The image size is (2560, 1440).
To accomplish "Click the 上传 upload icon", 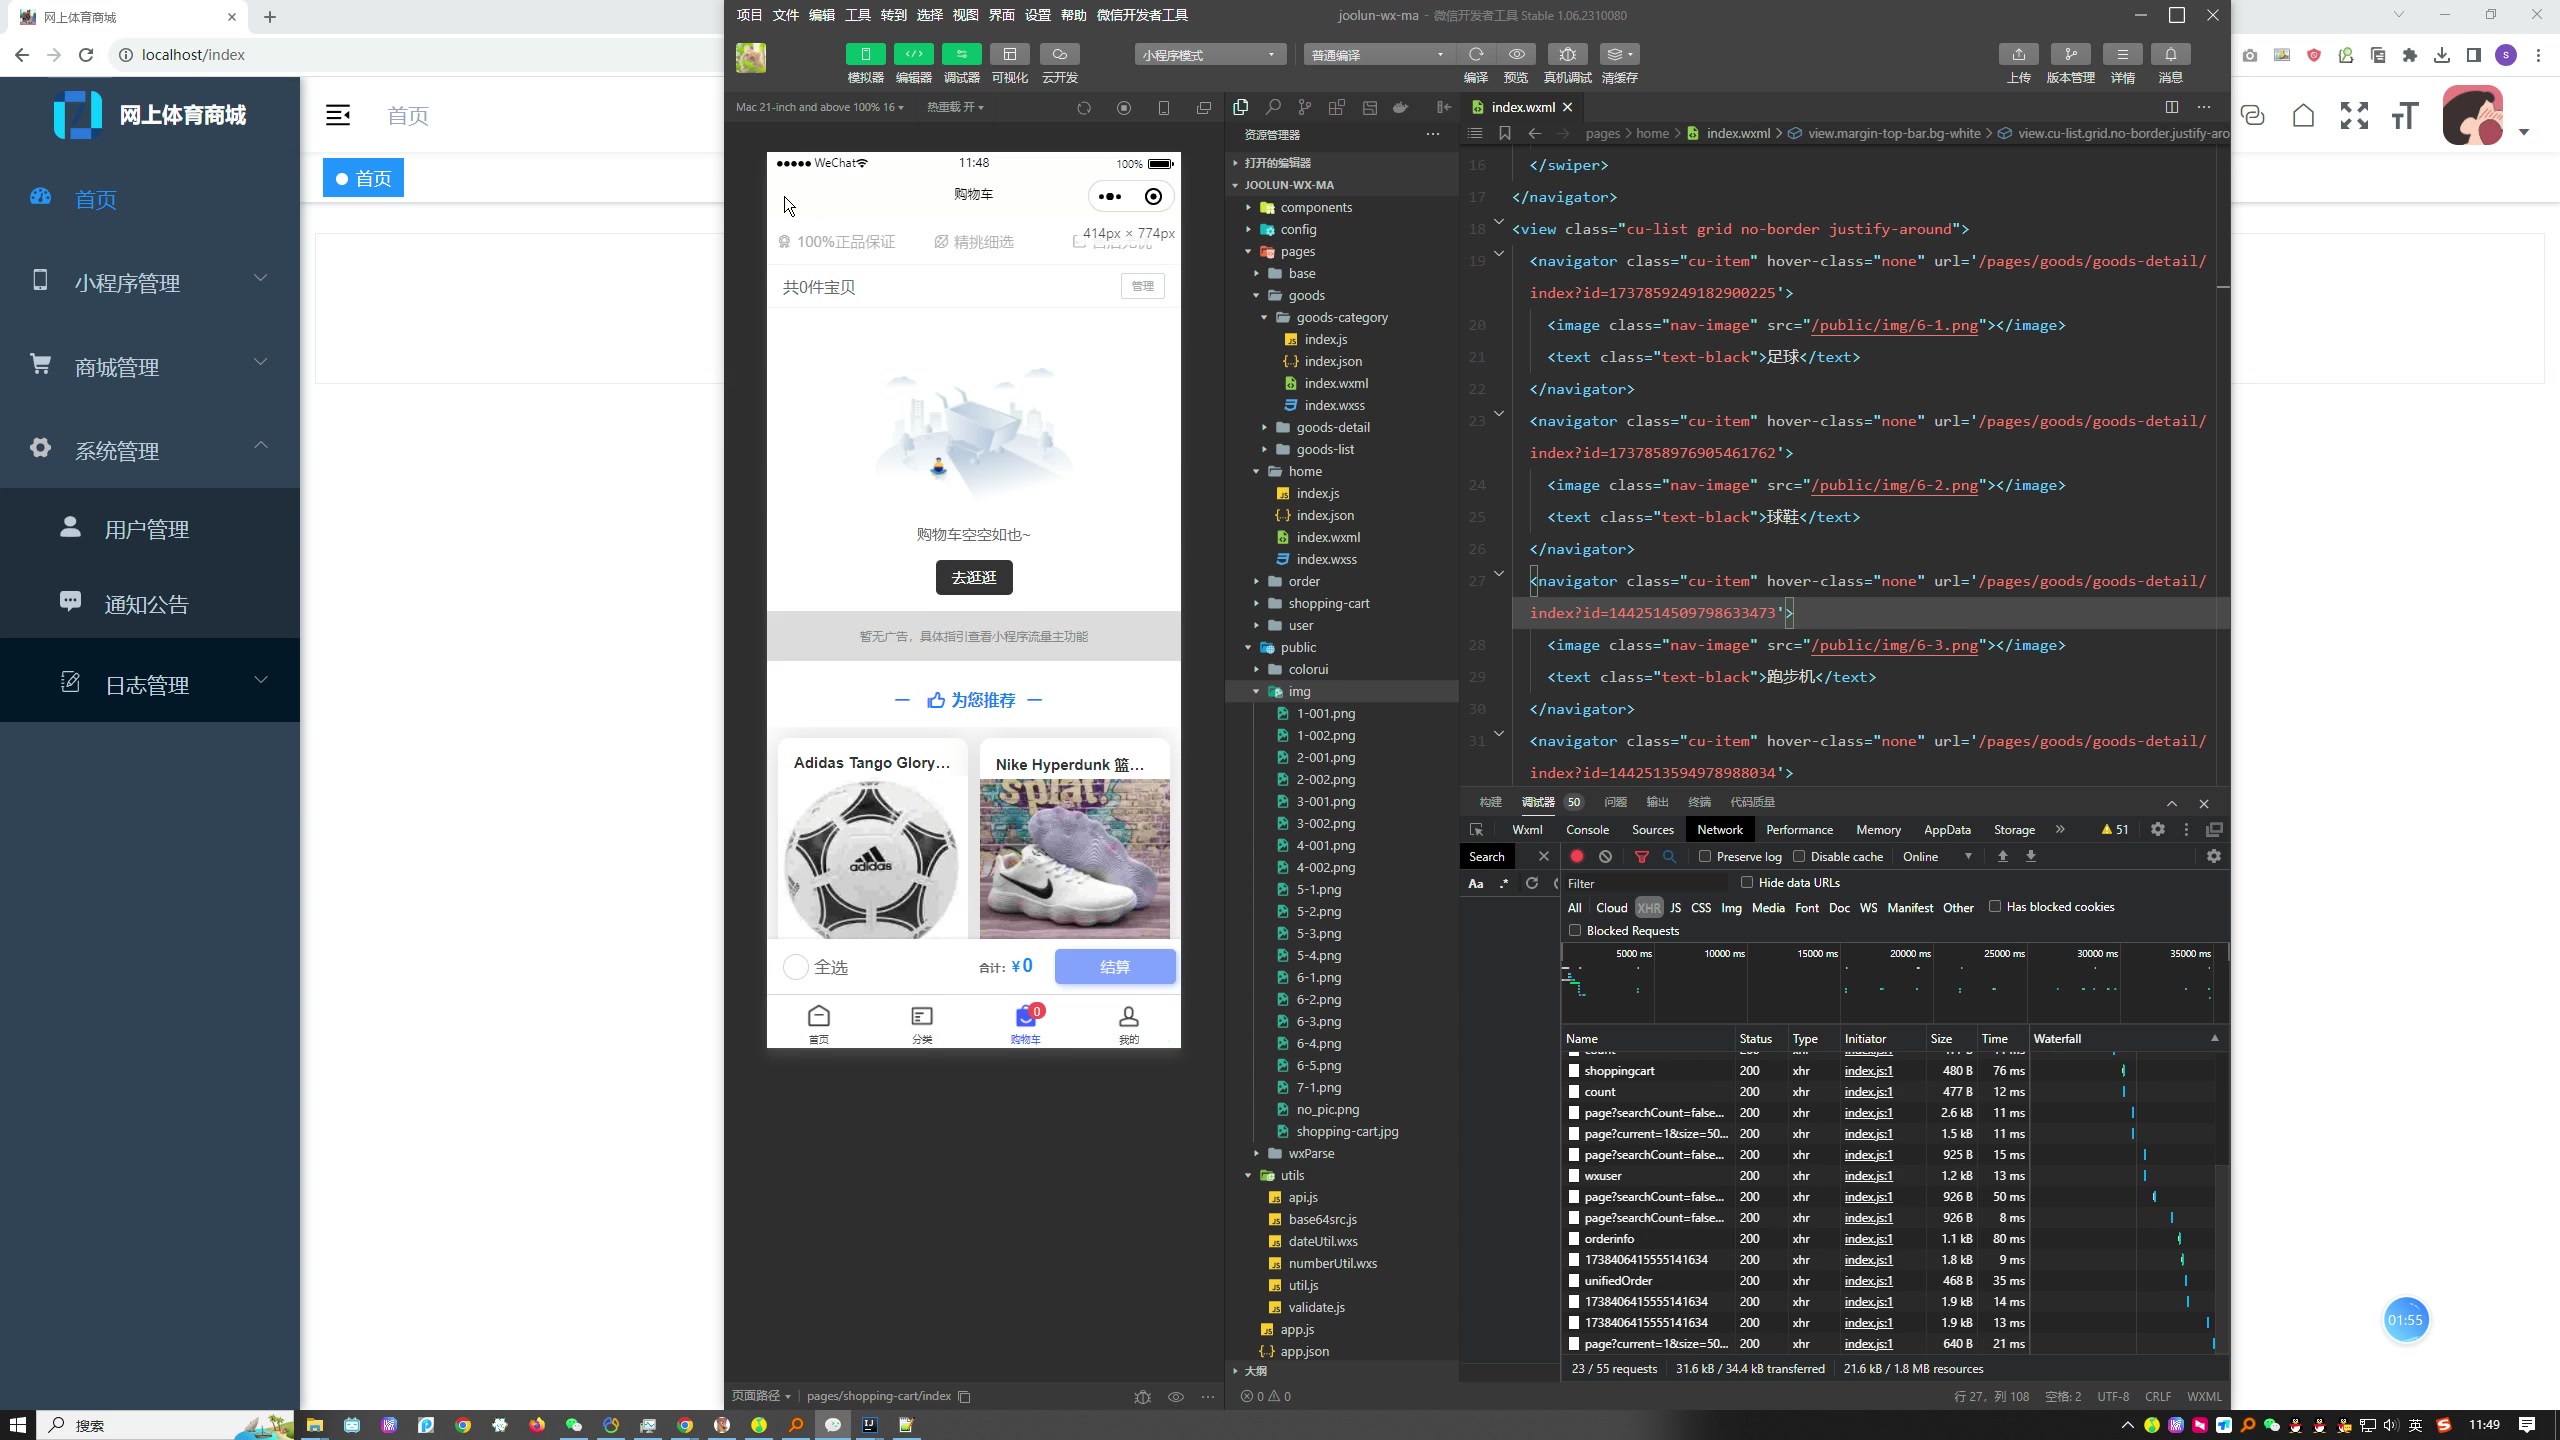I will coord(2019,54).
